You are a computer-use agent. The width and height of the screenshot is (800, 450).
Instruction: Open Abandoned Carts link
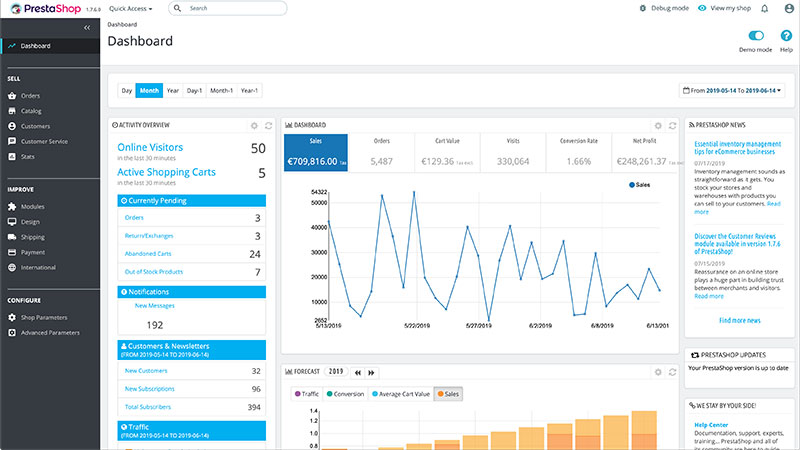148,254
